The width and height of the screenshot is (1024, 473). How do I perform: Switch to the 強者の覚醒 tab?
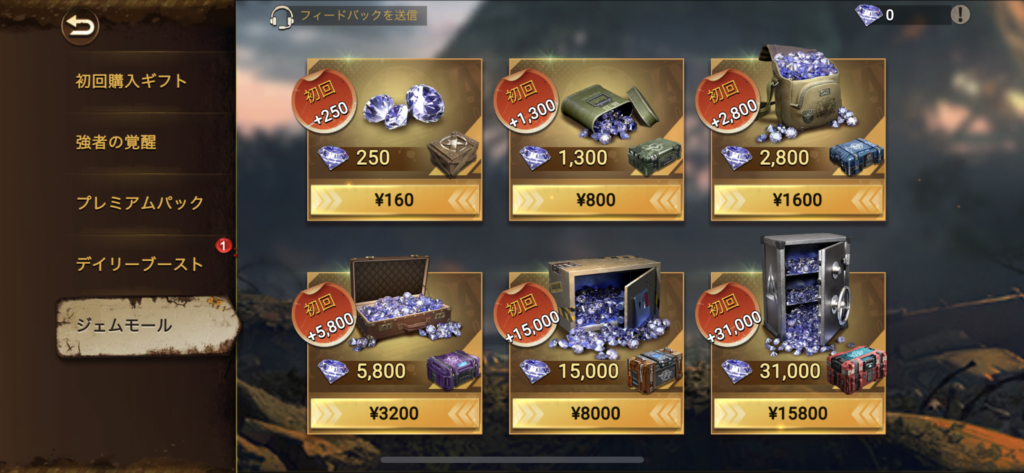click(x=116, y=142)
